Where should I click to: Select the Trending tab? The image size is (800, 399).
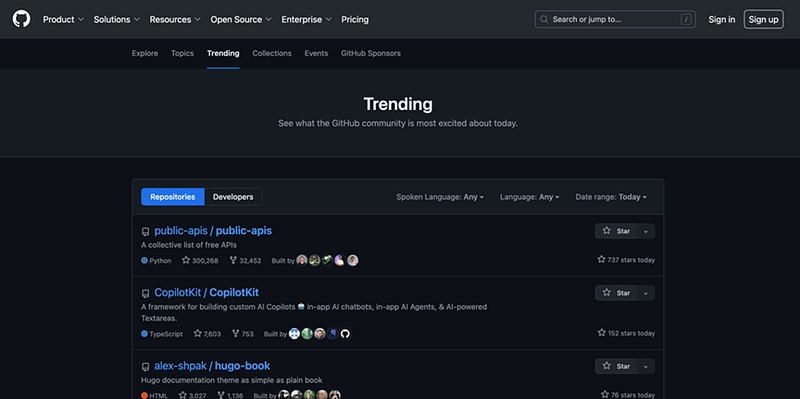pyautogui.click(x=223, y=53)
